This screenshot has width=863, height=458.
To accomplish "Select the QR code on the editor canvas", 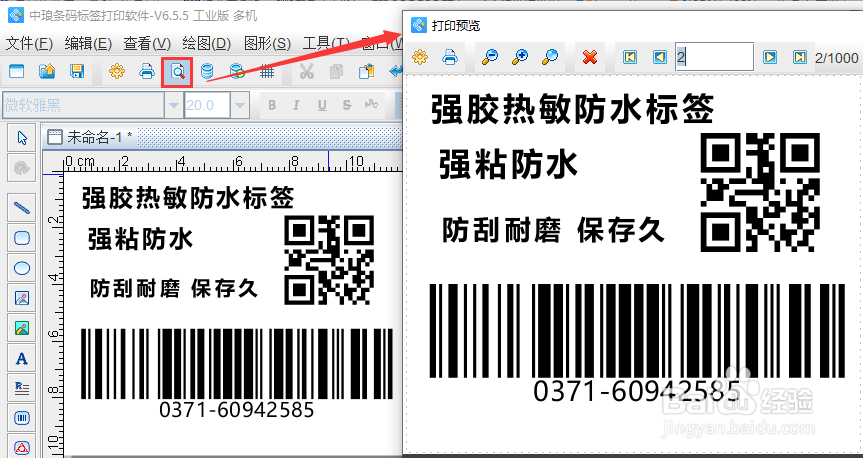I will click(329, 260).
